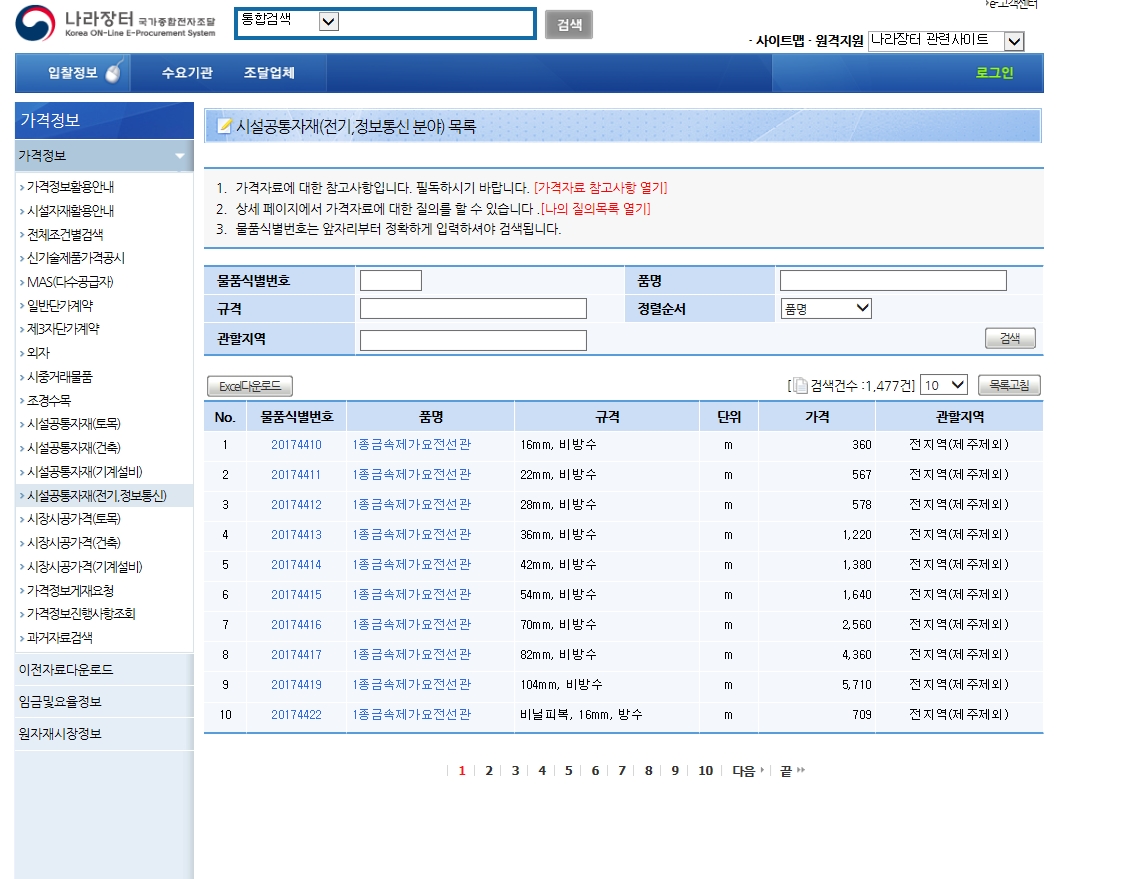Click the top search text field

(x=436, y=23)
